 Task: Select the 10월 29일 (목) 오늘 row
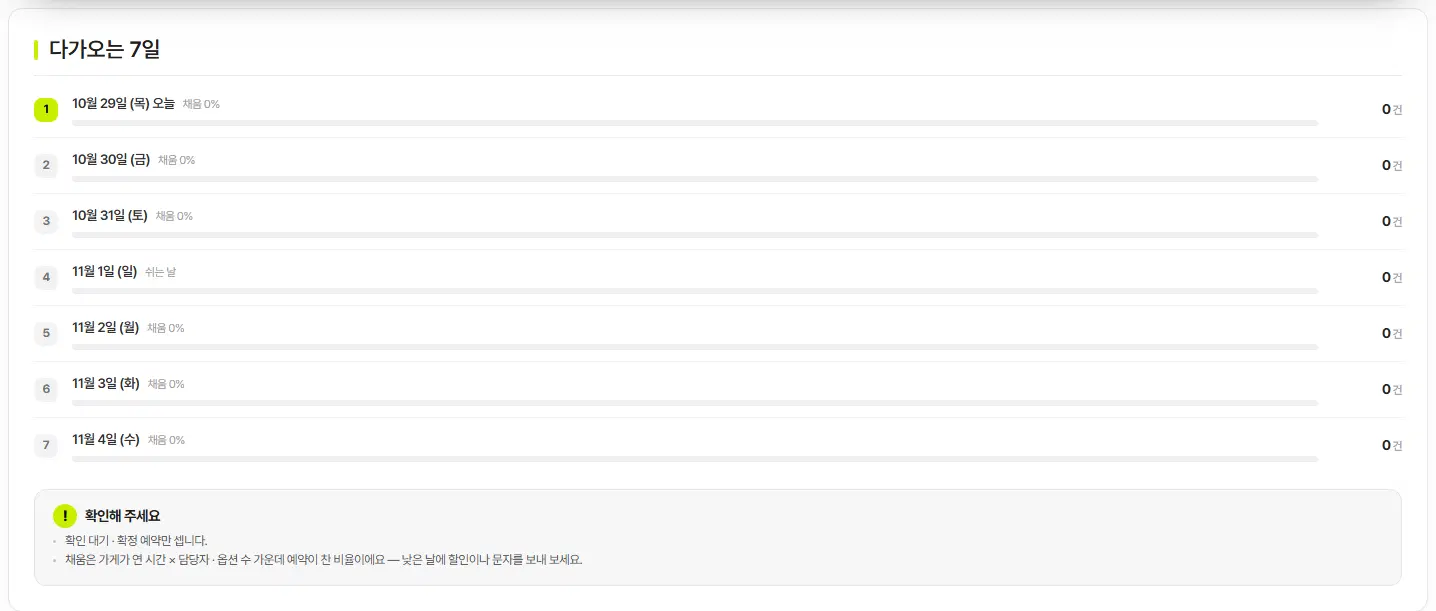tap(718, 110)
